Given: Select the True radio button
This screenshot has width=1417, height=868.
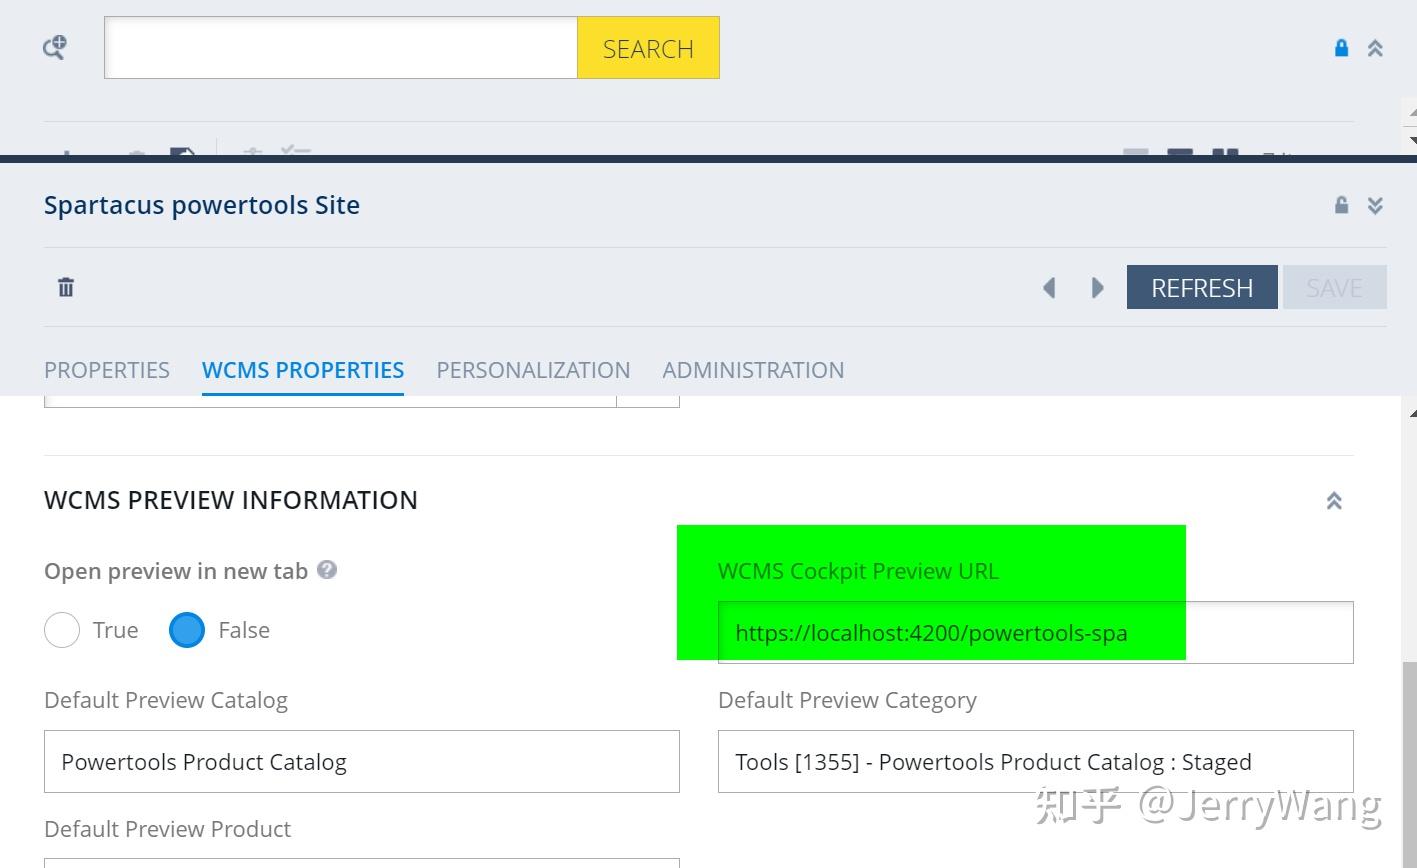Looking at the screenshot, I should coord(62,630).
